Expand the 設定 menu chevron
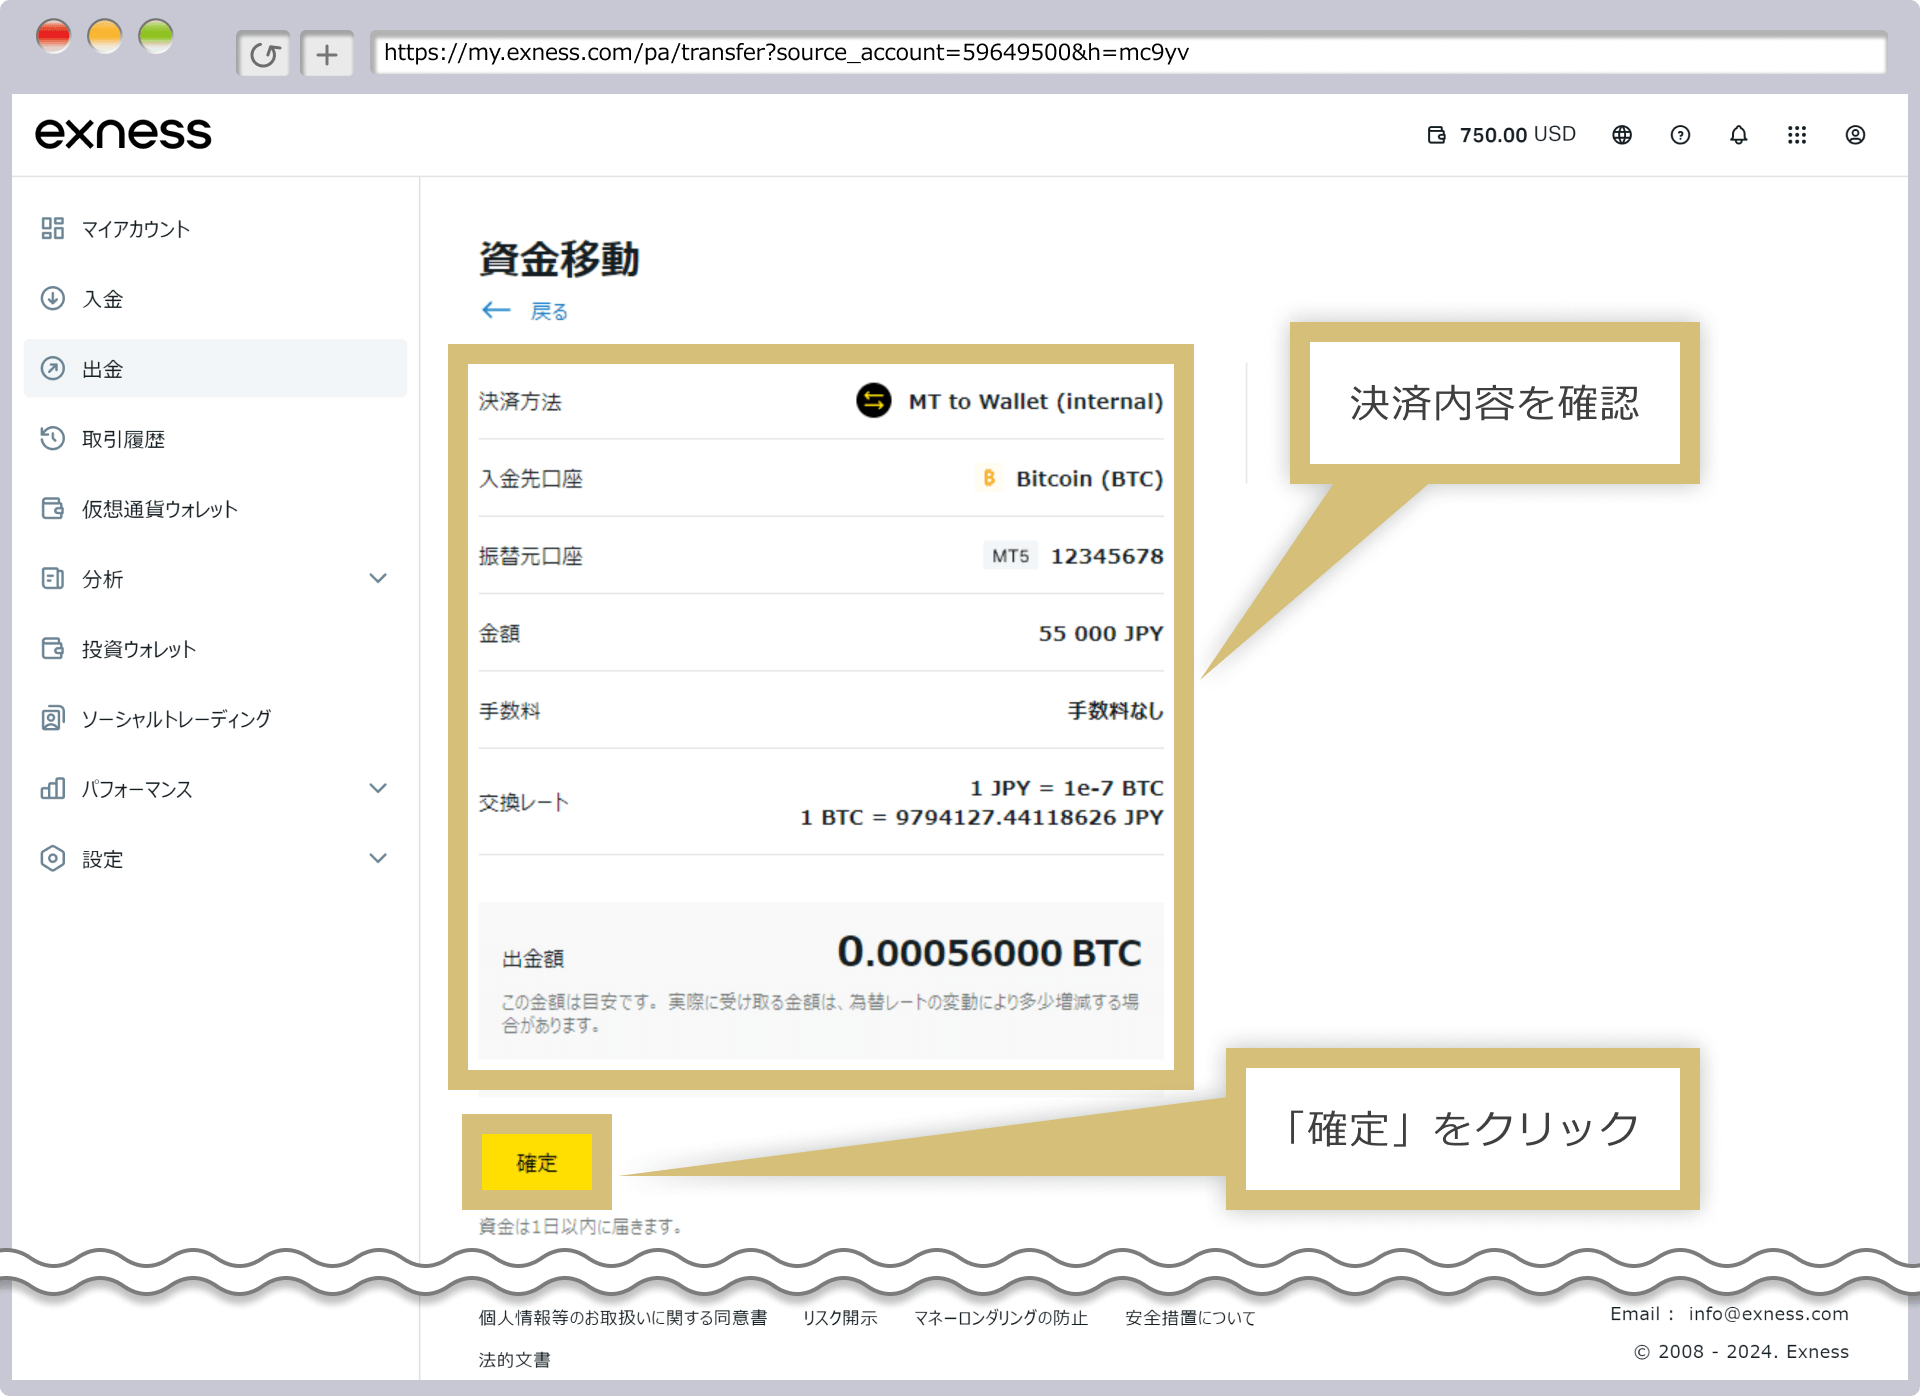Viewport: 1920px width, 1396px height. point(378,859)
